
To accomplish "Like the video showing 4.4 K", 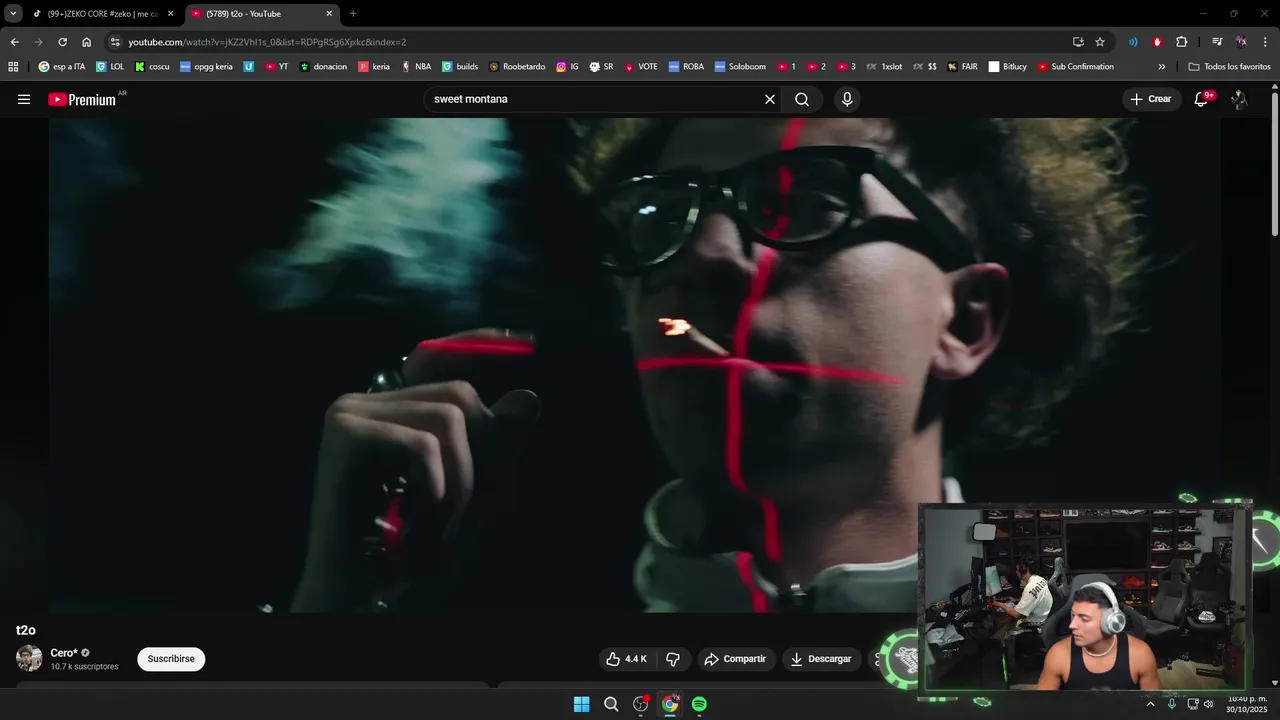I will tap(626, 659).
